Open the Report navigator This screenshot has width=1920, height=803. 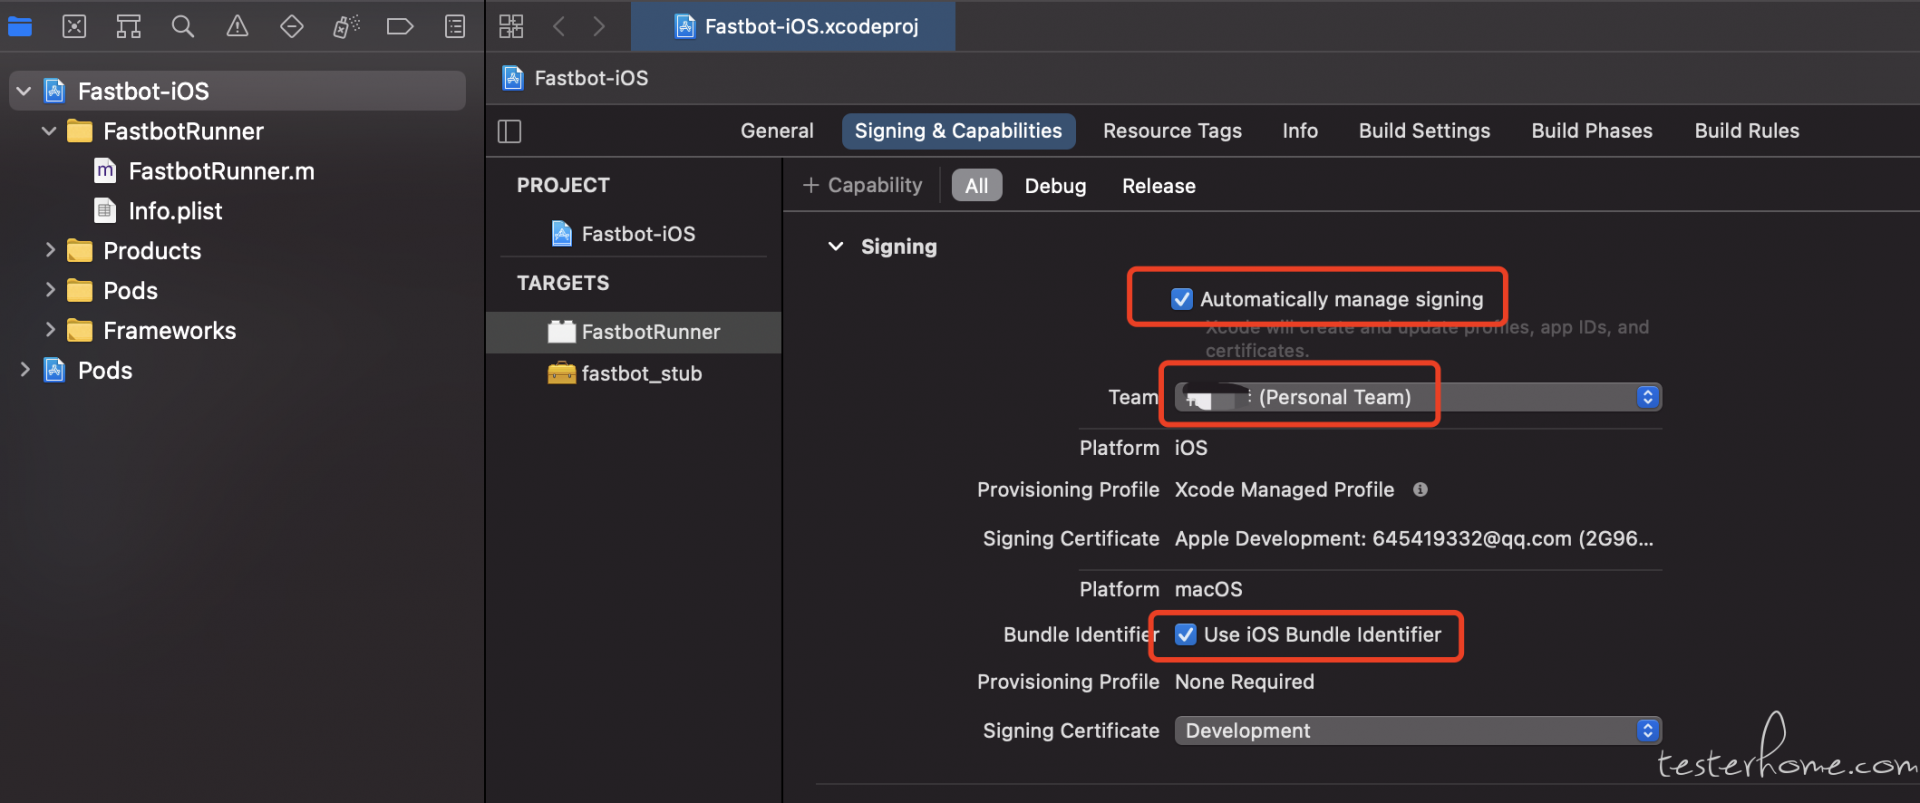455,27
